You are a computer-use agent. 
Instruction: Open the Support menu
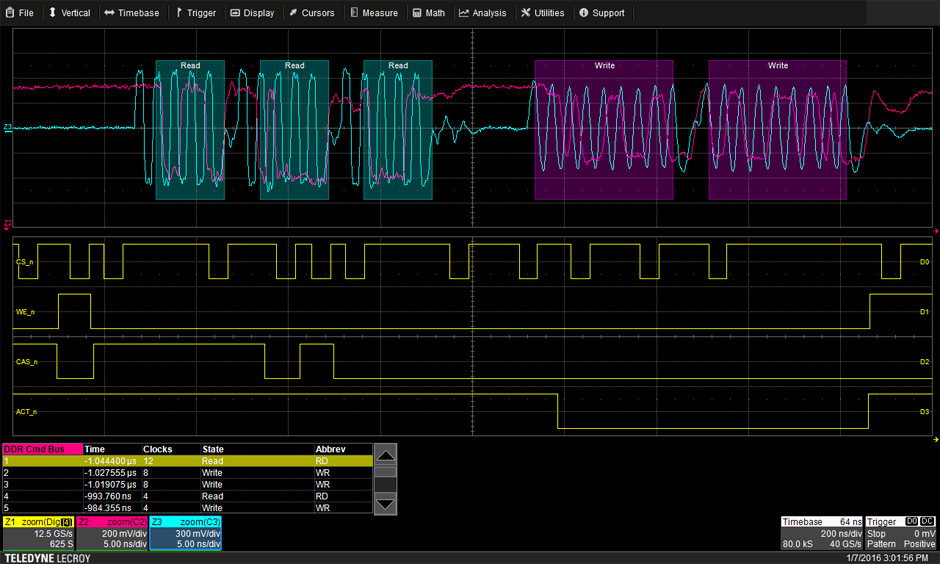(602, 13)
